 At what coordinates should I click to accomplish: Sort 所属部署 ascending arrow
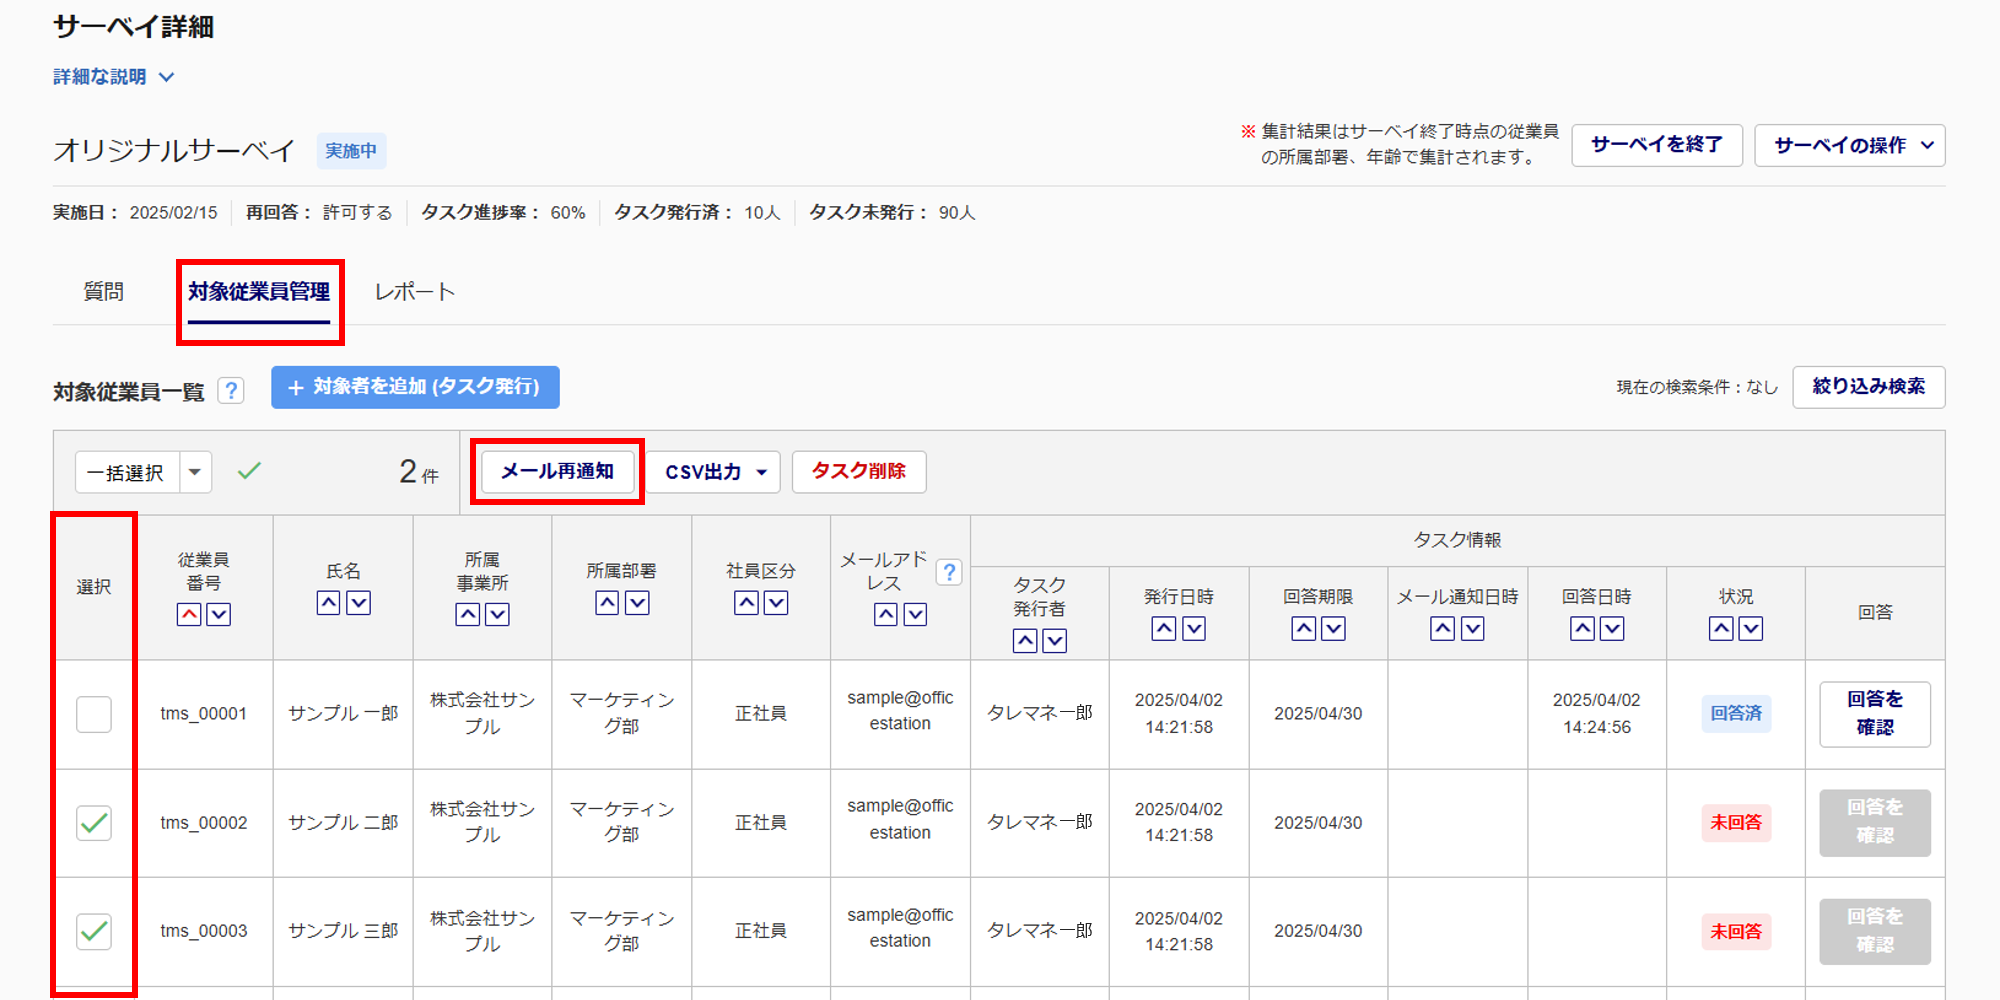pos(607,602)
